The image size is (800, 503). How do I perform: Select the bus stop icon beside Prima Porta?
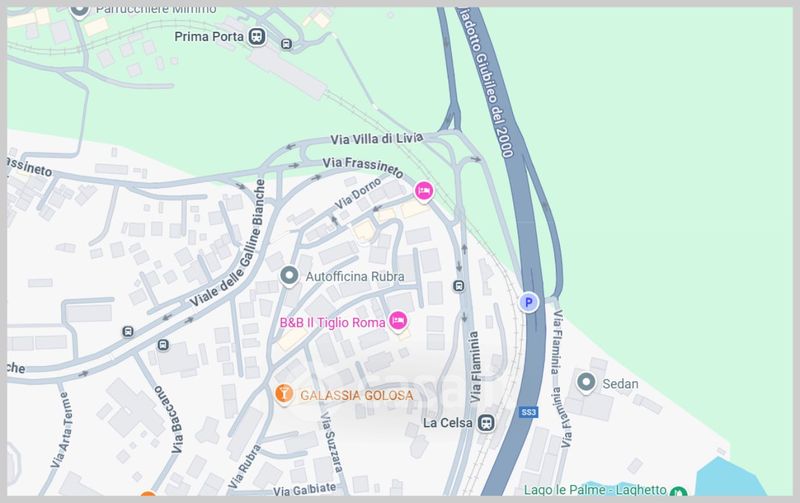[287, 44]
